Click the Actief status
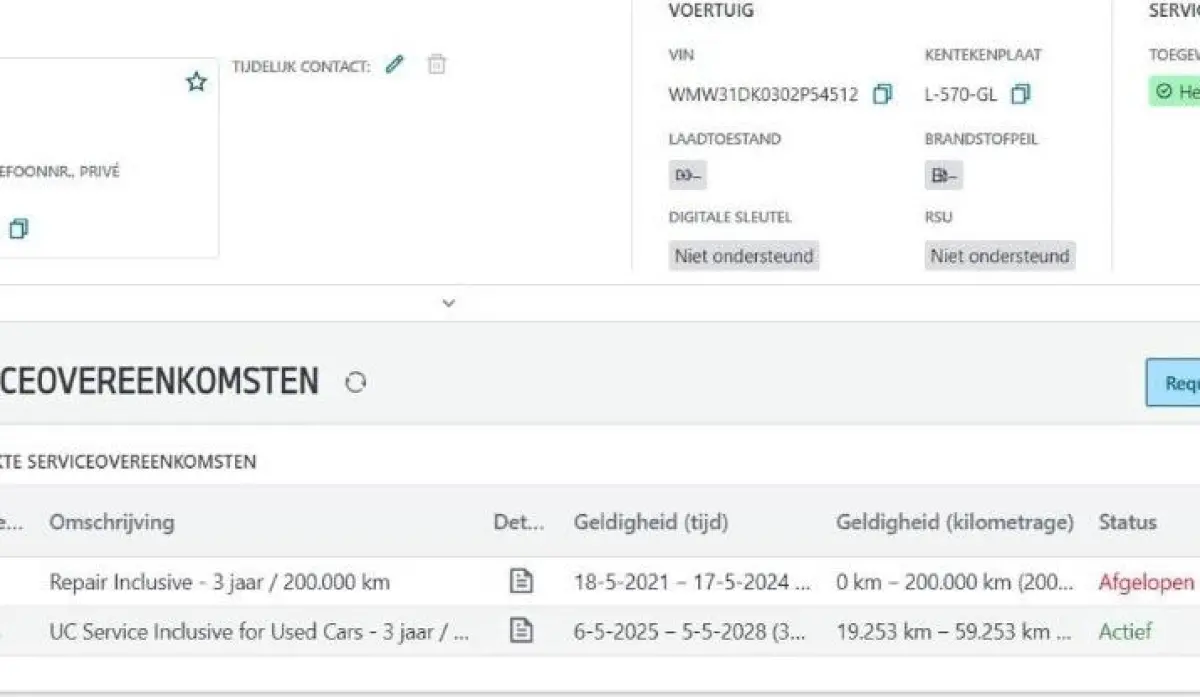Viewport: 1200px width, 697px height. 1125,631
